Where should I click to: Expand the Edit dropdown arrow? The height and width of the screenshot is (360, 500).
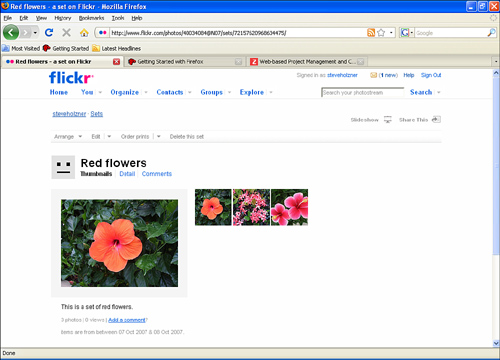tap(109, 137)
